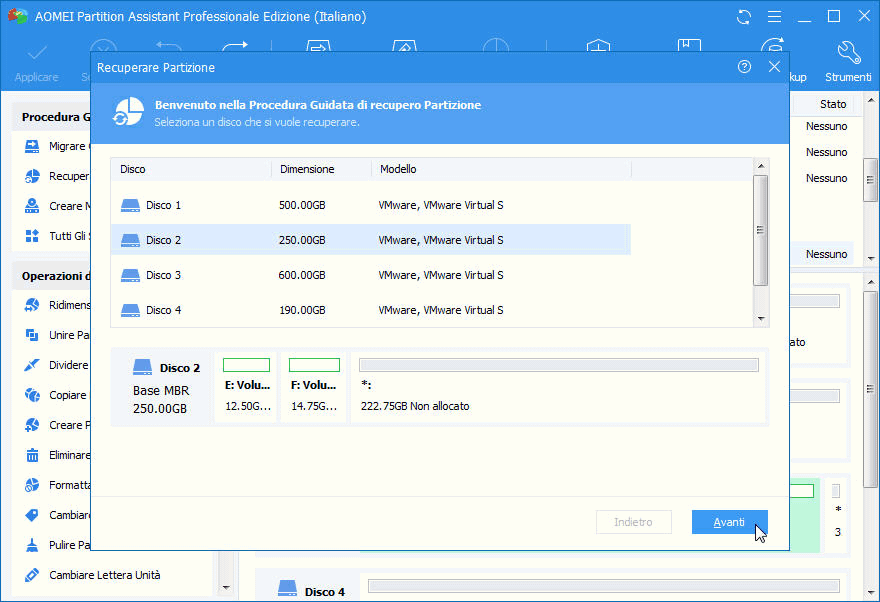Image resolution: width=880 pixels, height=602 pixels.
Task: Click the Stato column header in main window
Action: pos(832,104)
